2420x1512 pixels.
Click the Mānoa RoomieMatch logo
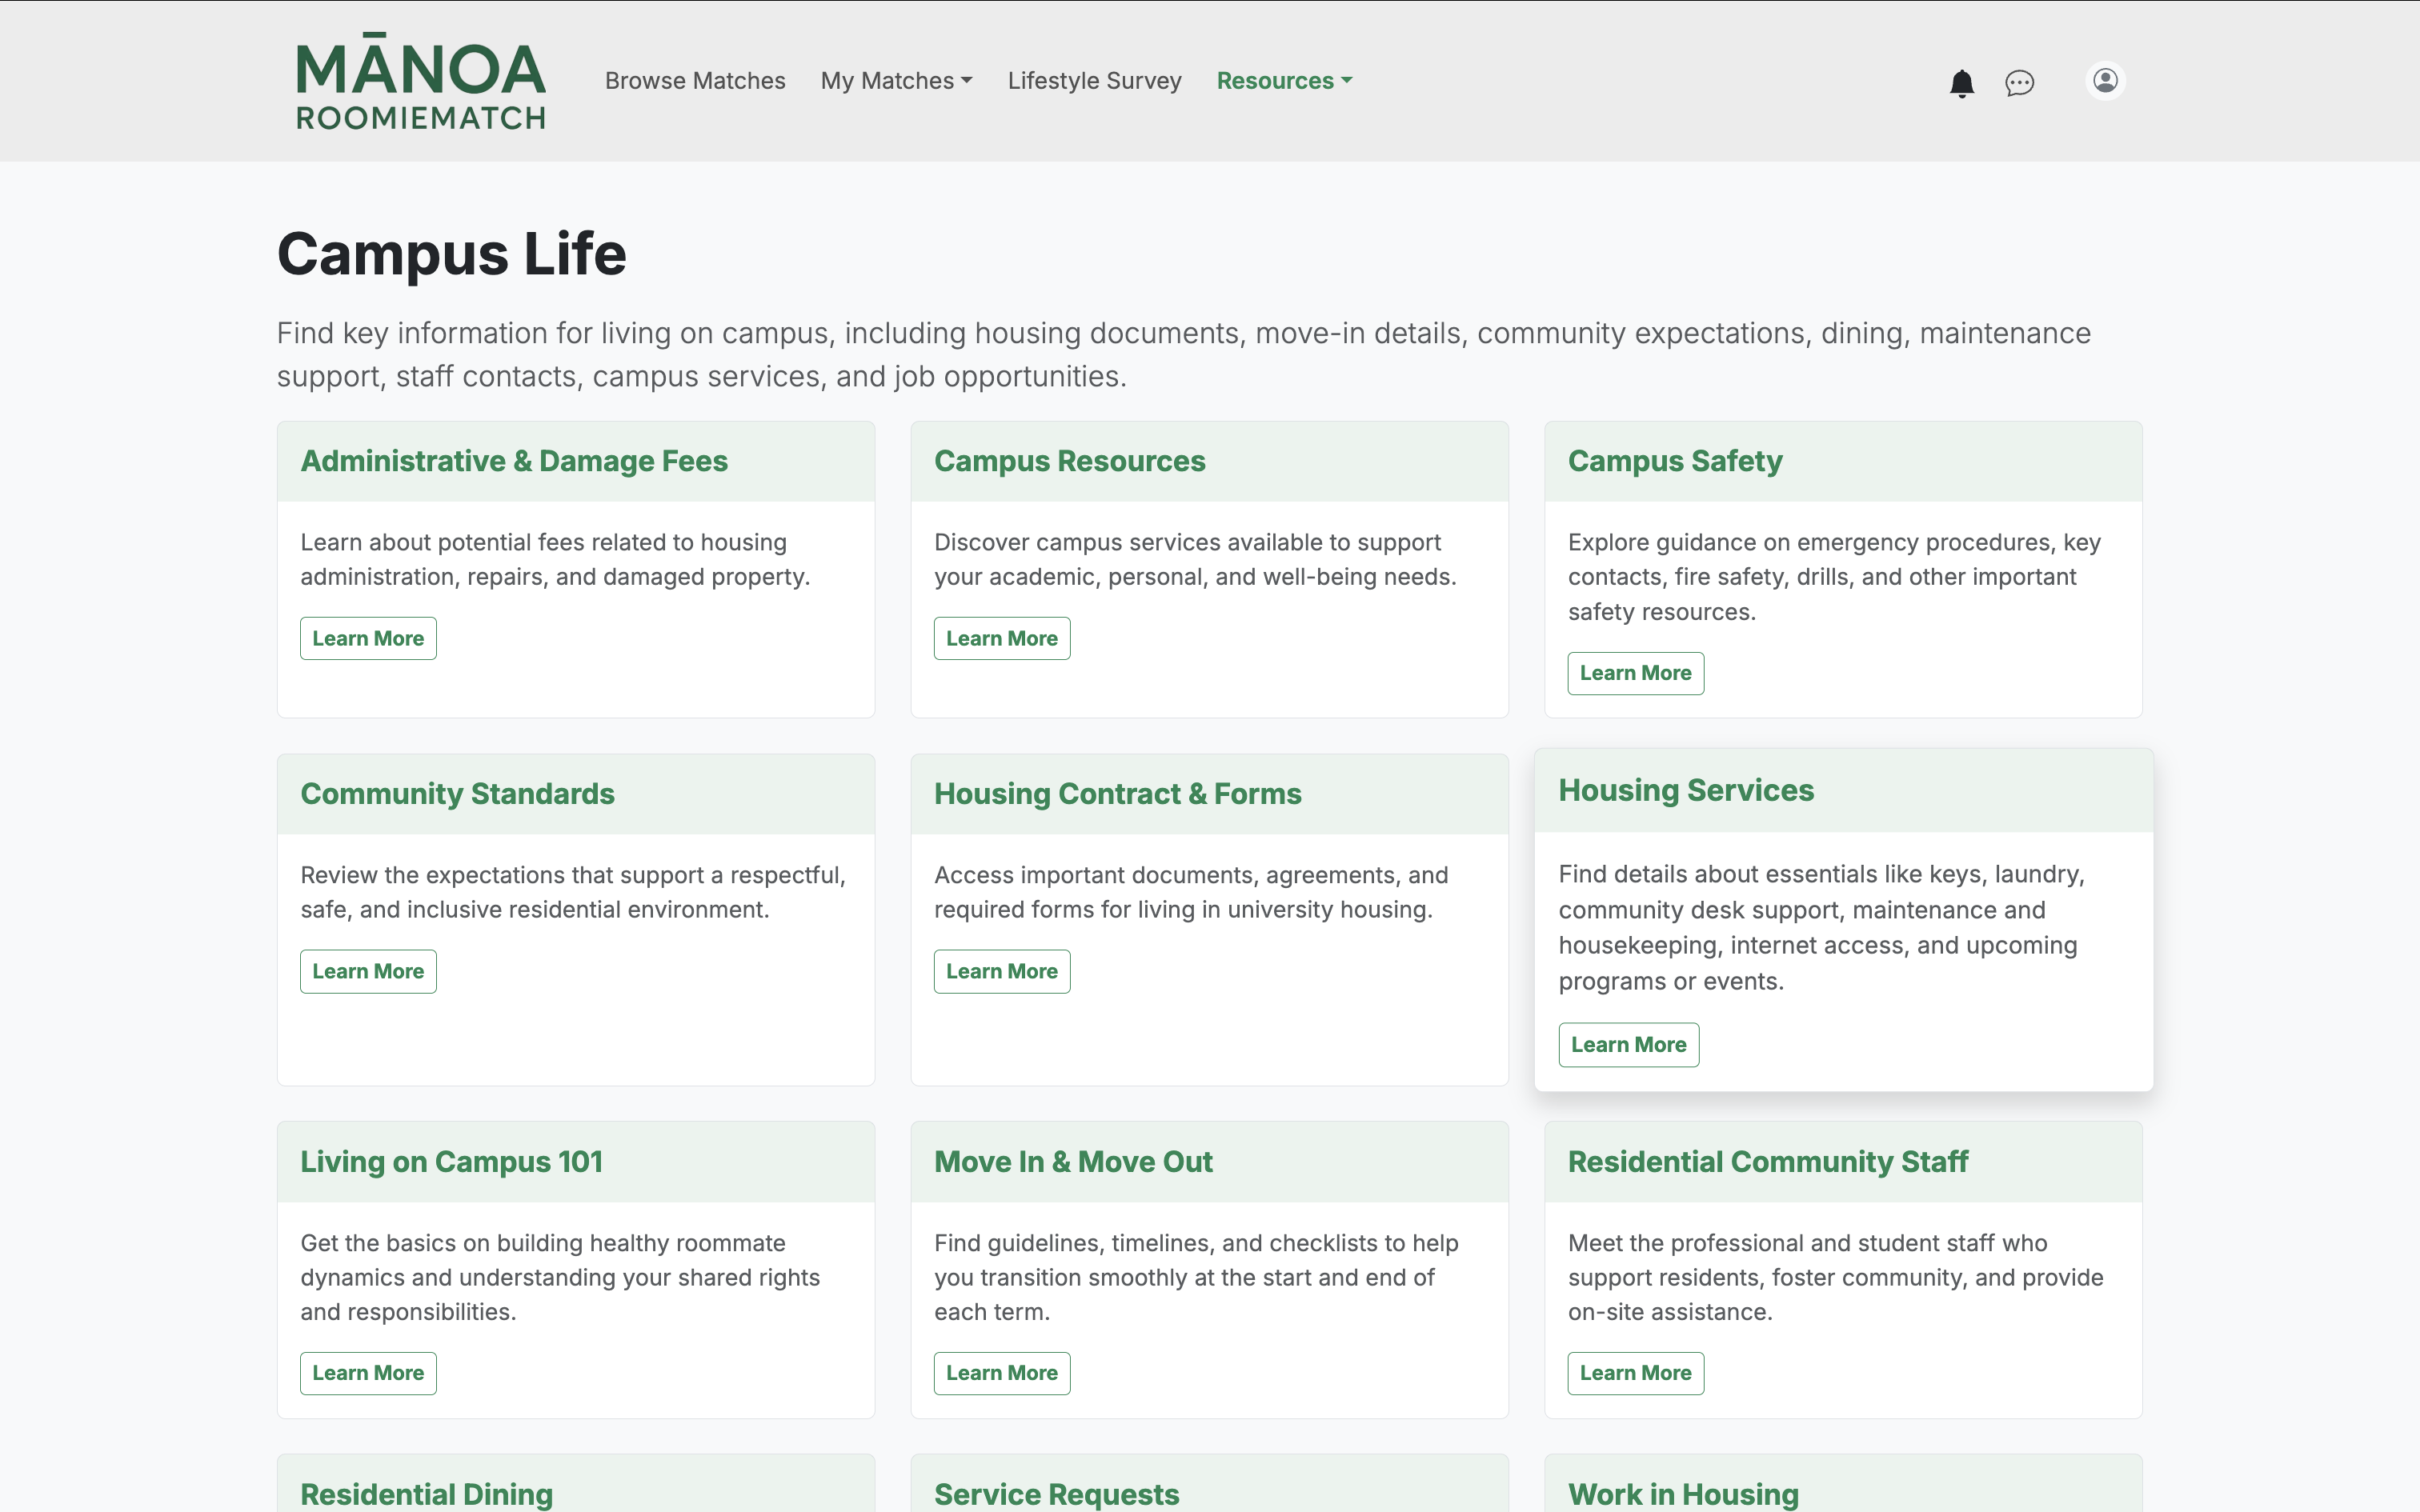[x=421, y=82]
